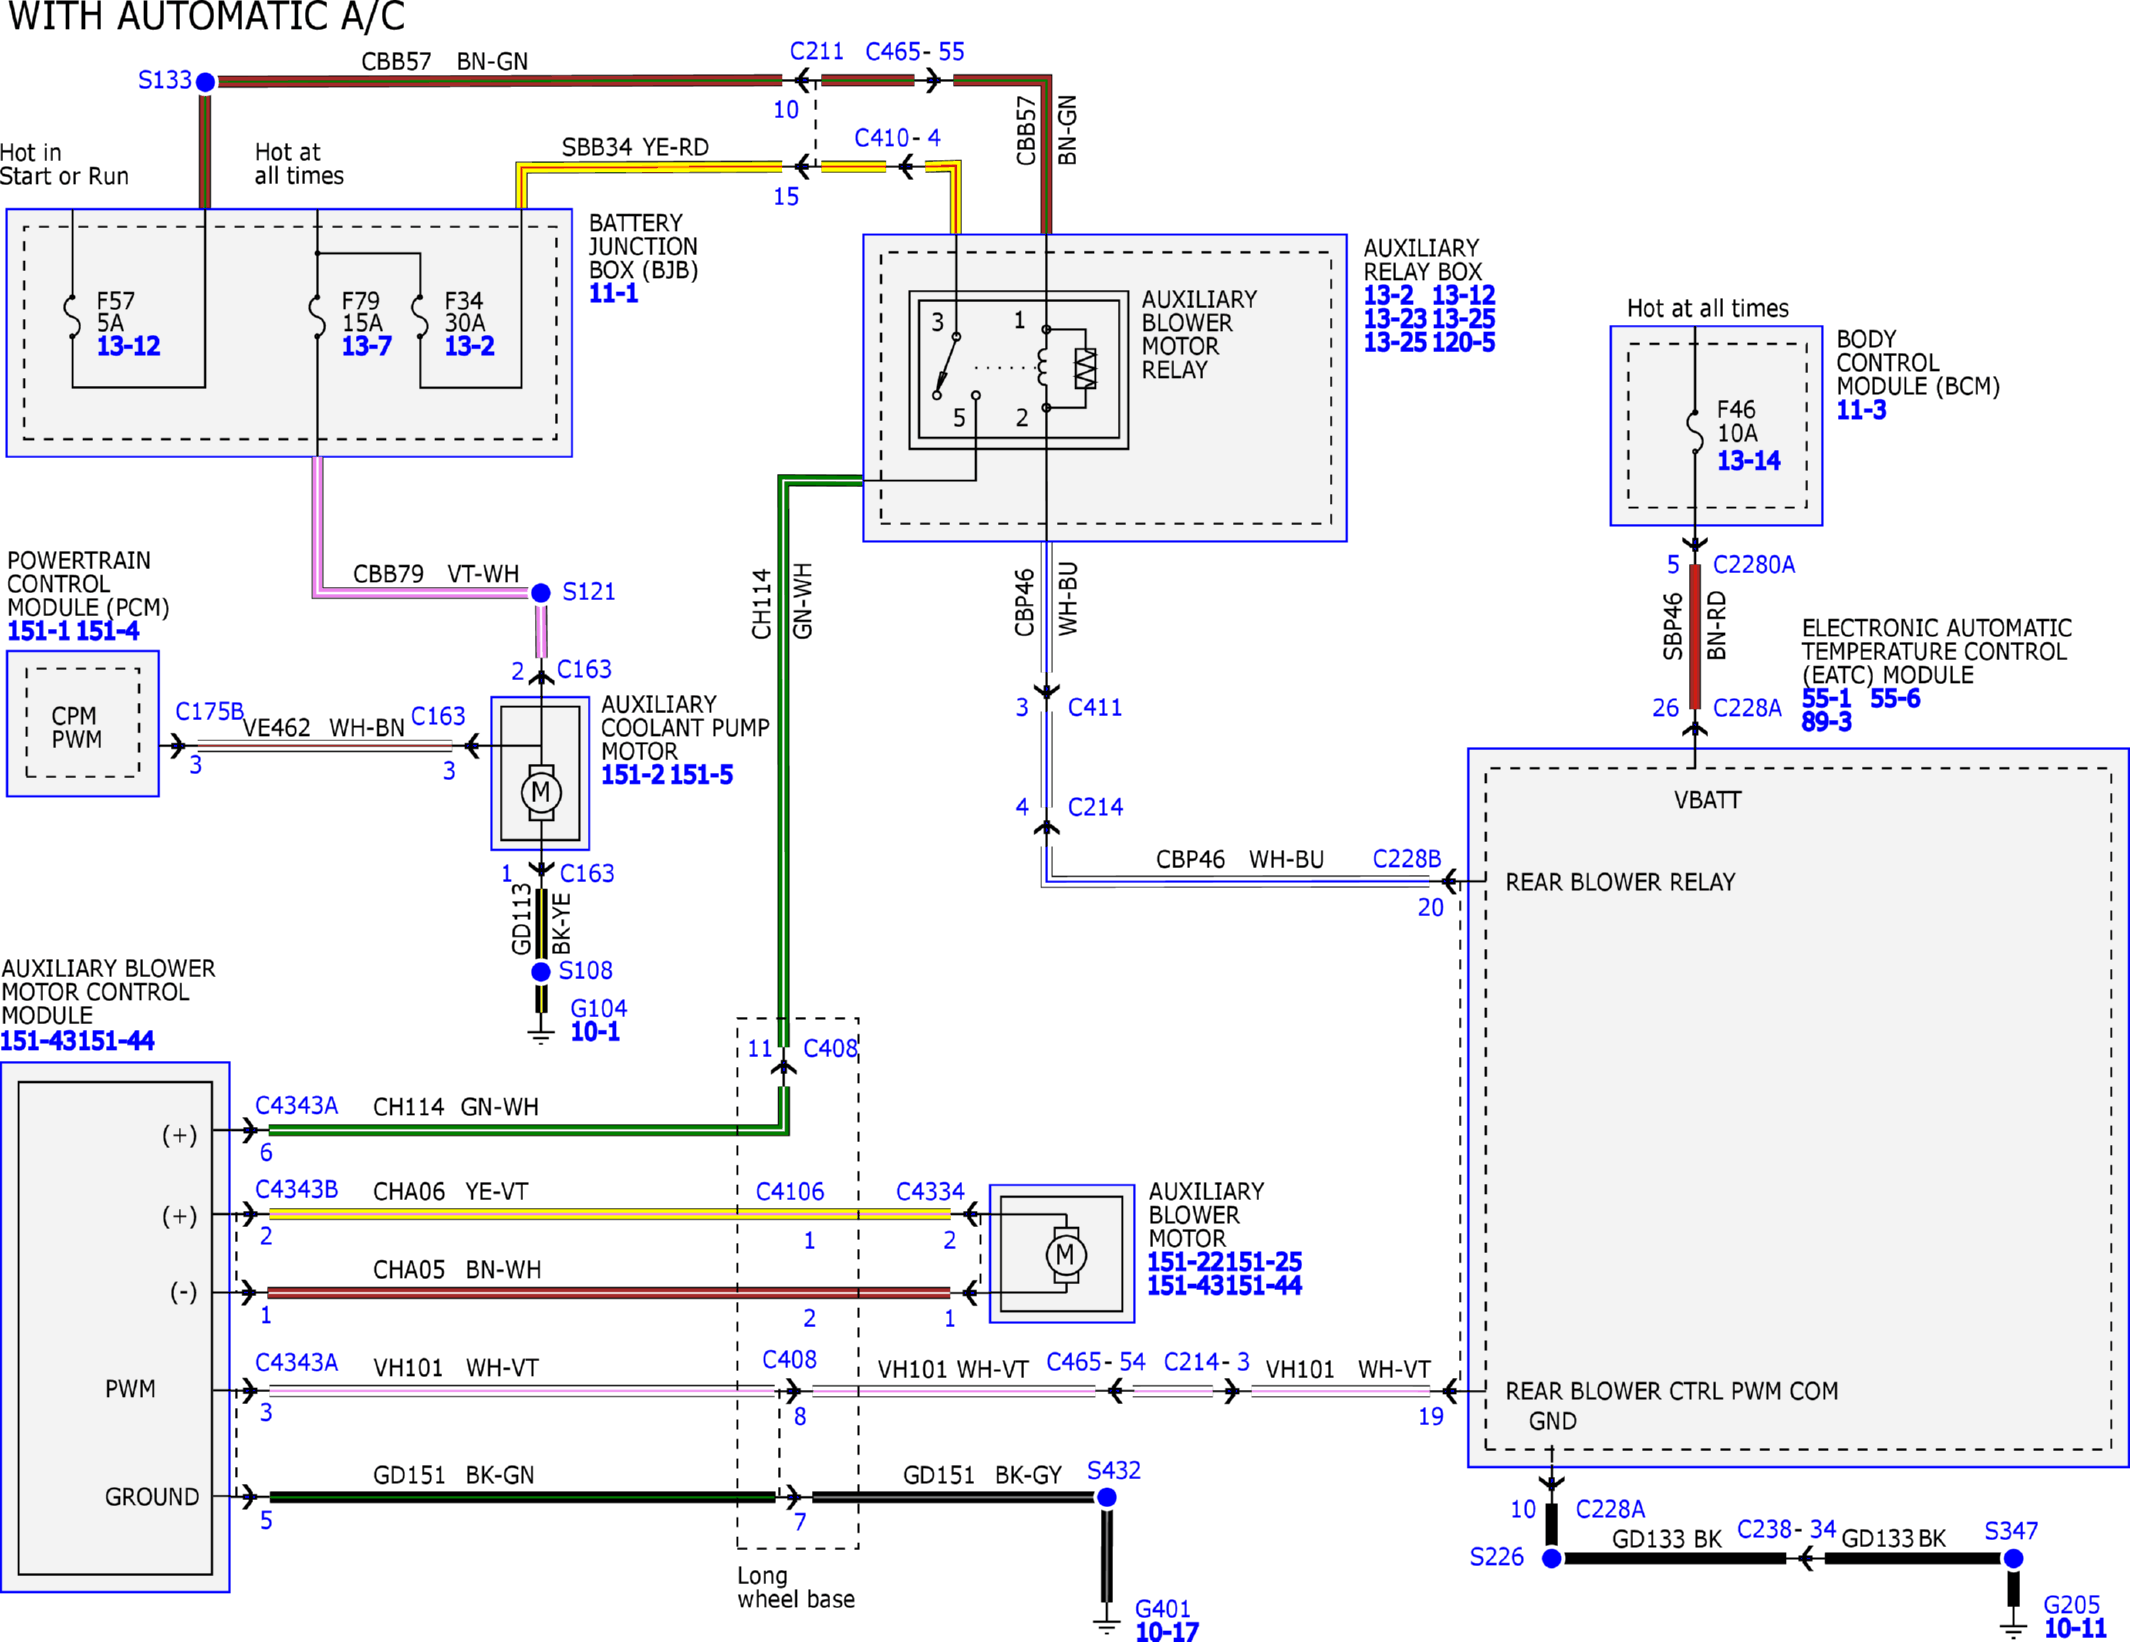Image resolution: width=2130 pixels, height=1642 pixels.
Task: Click the 10-11 link at ground G205
Action: click(2075, 1629)
